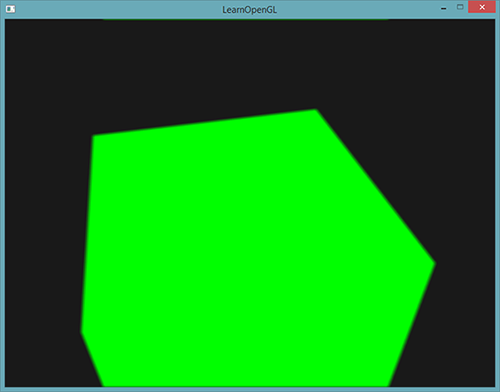Click the polygon's topmost vertex
This screenshot has height=392, width=500.
coord(315,110)
